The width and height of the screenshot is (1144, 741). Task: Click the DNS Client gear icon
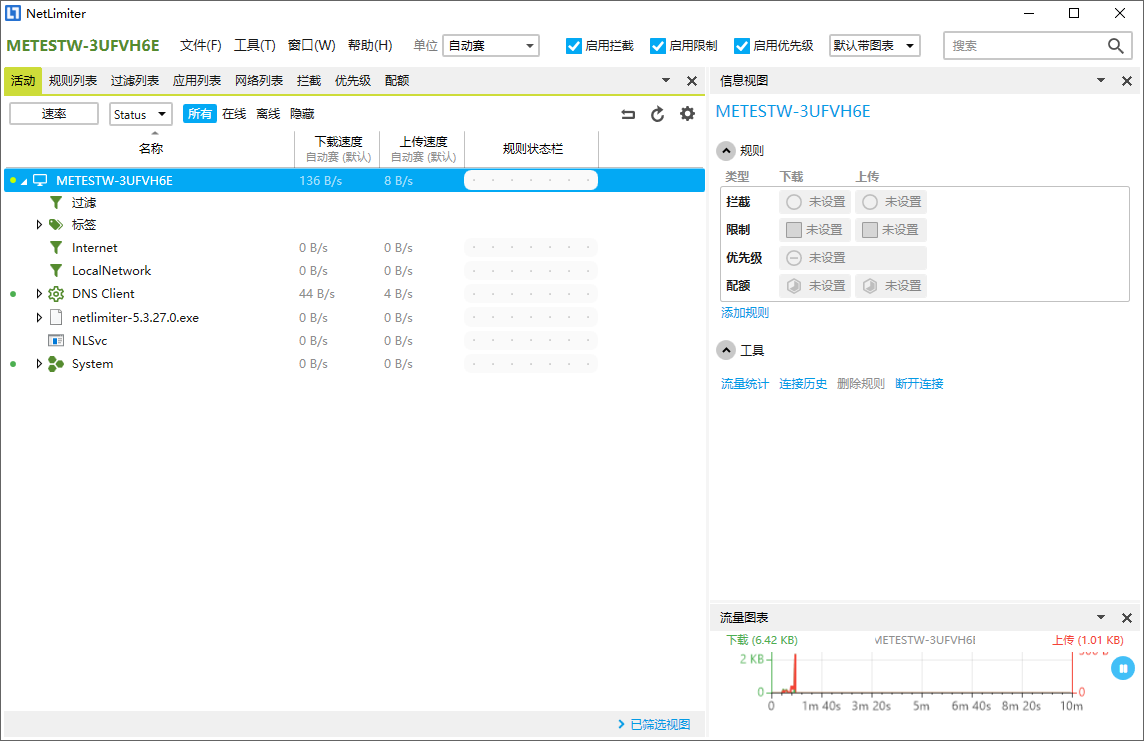[x=56, y=294]
